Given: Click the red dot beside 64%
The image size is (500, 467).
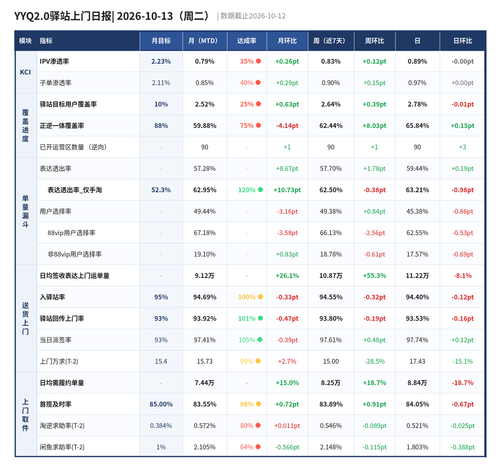Looking at the screenshot, I should [x=258, y=447].
